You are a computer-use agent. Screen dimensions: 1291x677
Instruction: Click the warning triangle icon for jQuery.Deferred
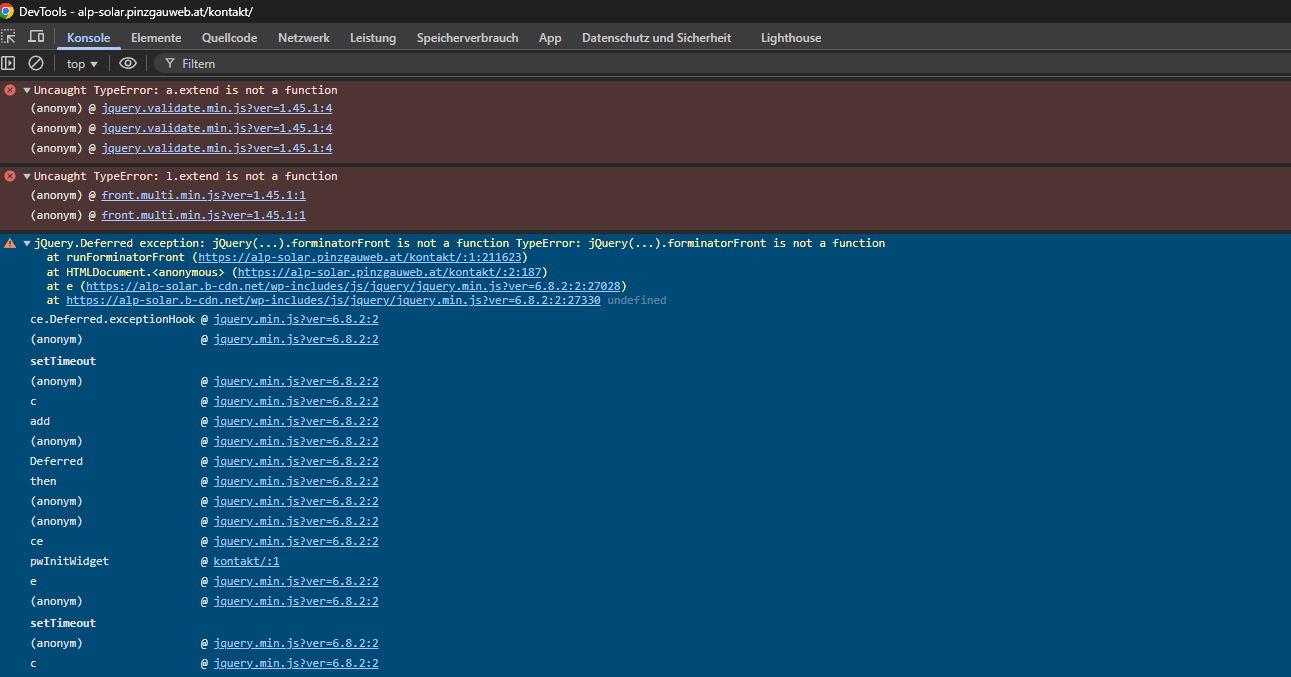click(10, 243)
